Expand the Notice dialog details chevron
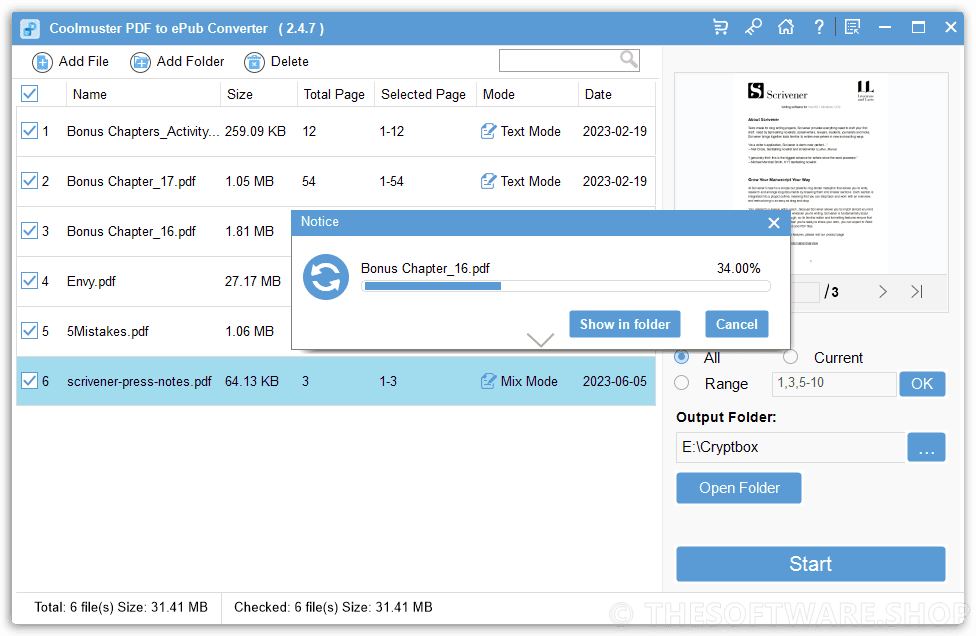 click(540, 339)
